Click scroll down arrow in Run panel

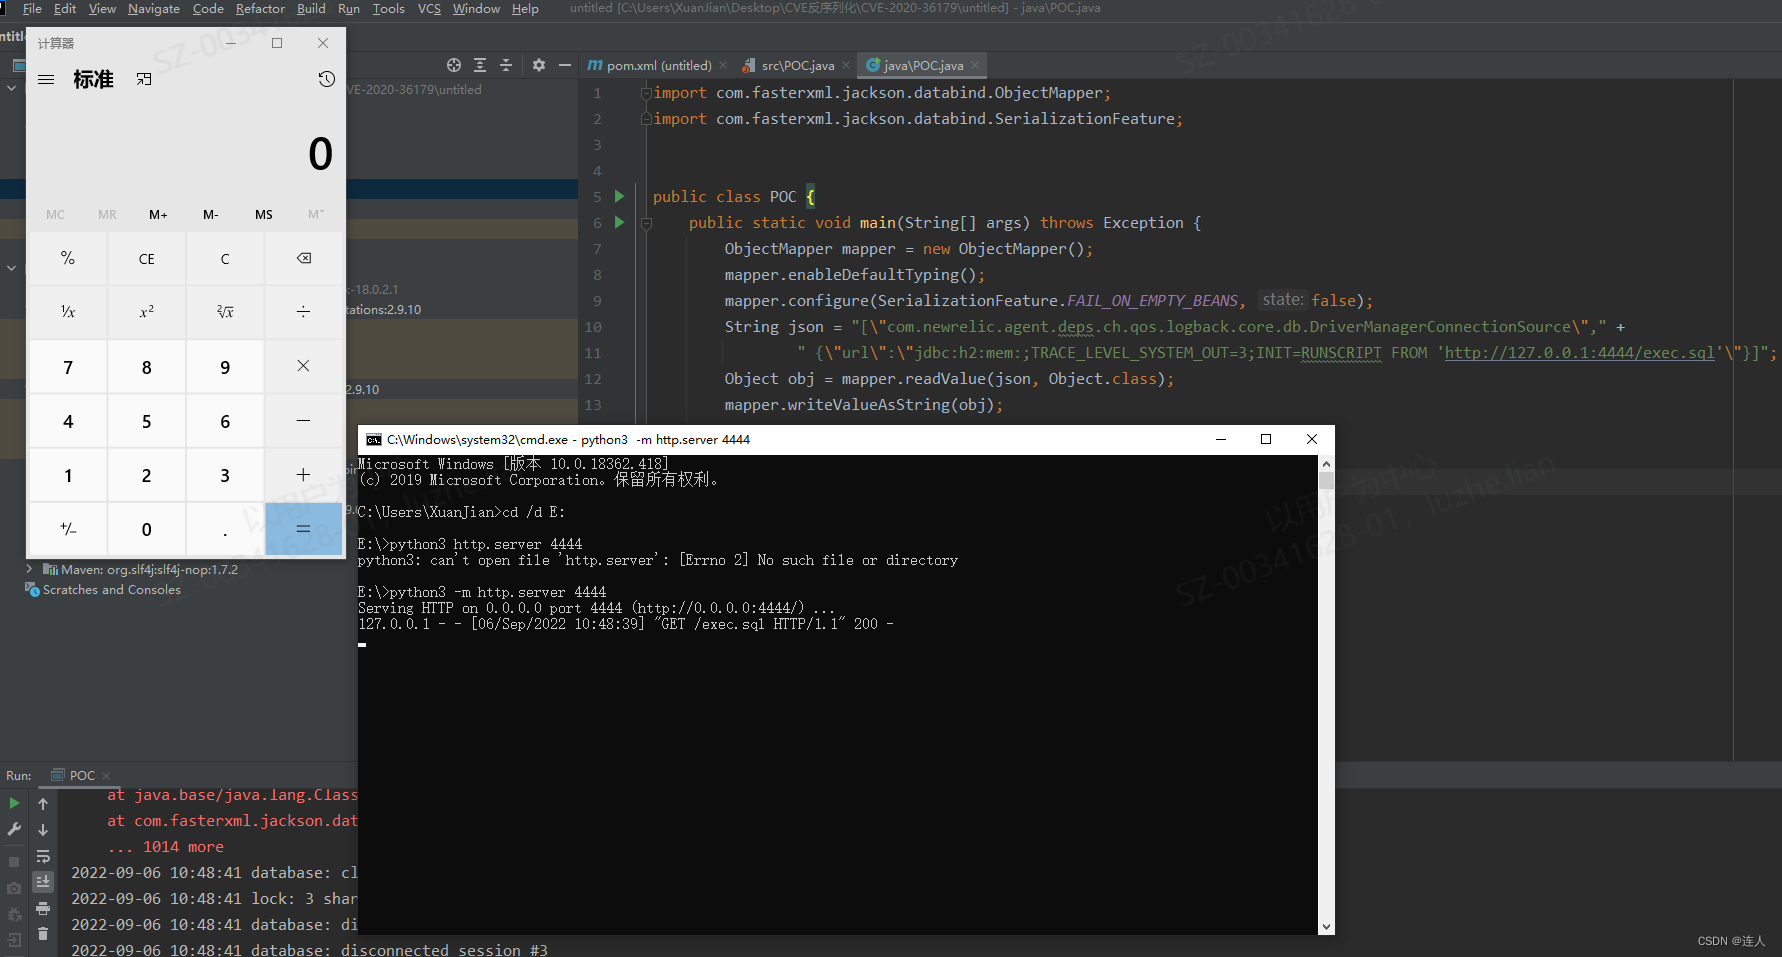coord(43,830)
